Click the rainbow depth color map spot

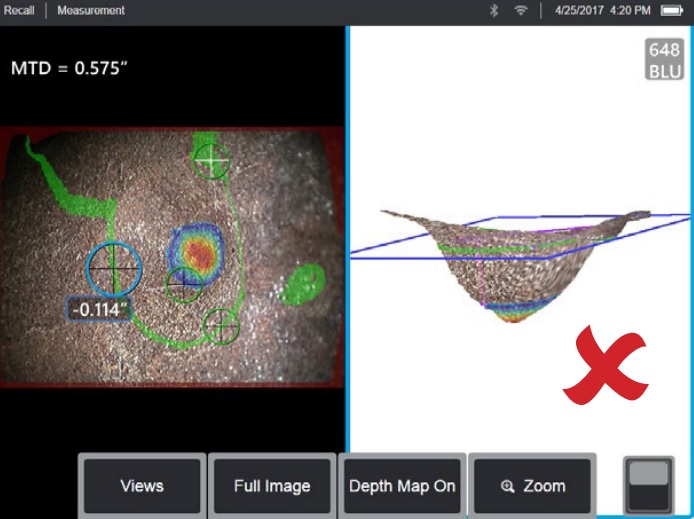point(196,253)
